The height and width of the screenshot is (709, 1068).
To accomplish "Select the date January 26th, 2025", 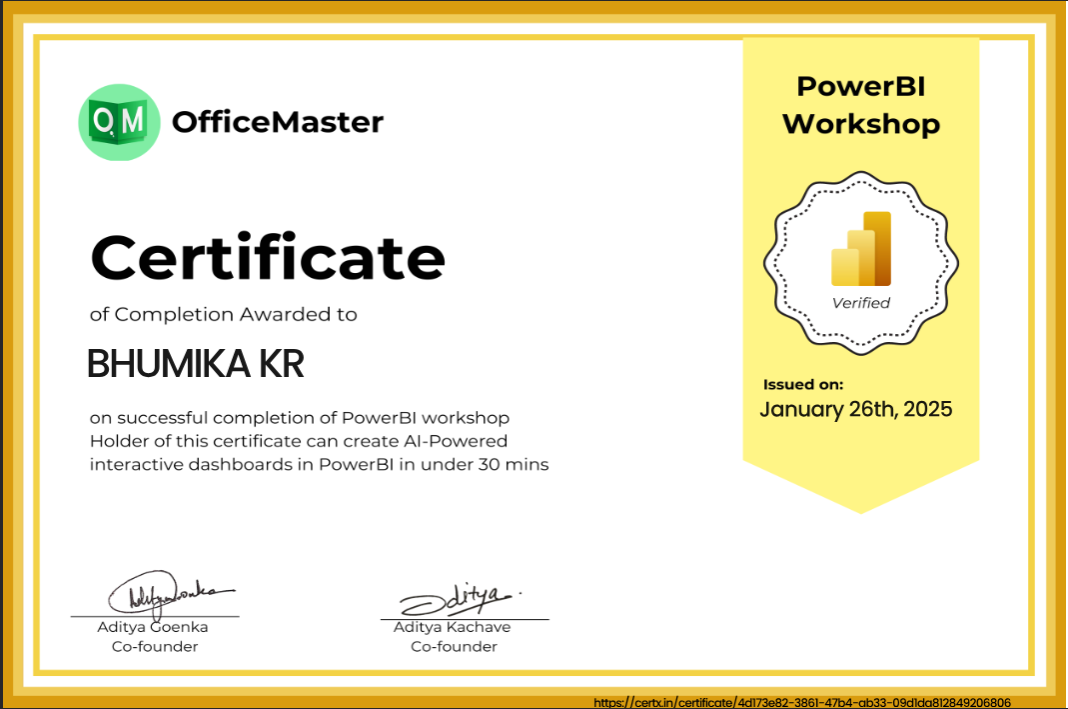I will pyautogui.click(x=855, y=409).
